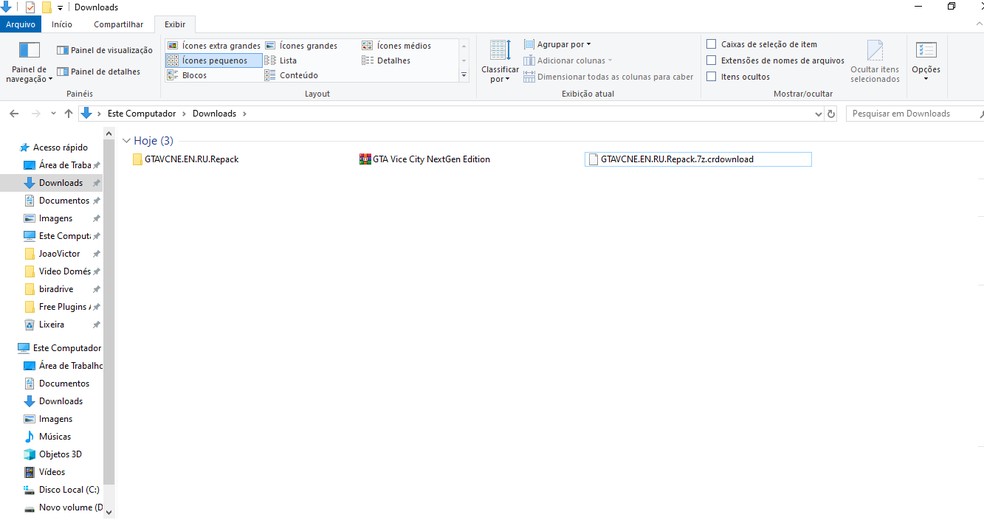Enable Itens ocultos checkbox

(711, 77)
